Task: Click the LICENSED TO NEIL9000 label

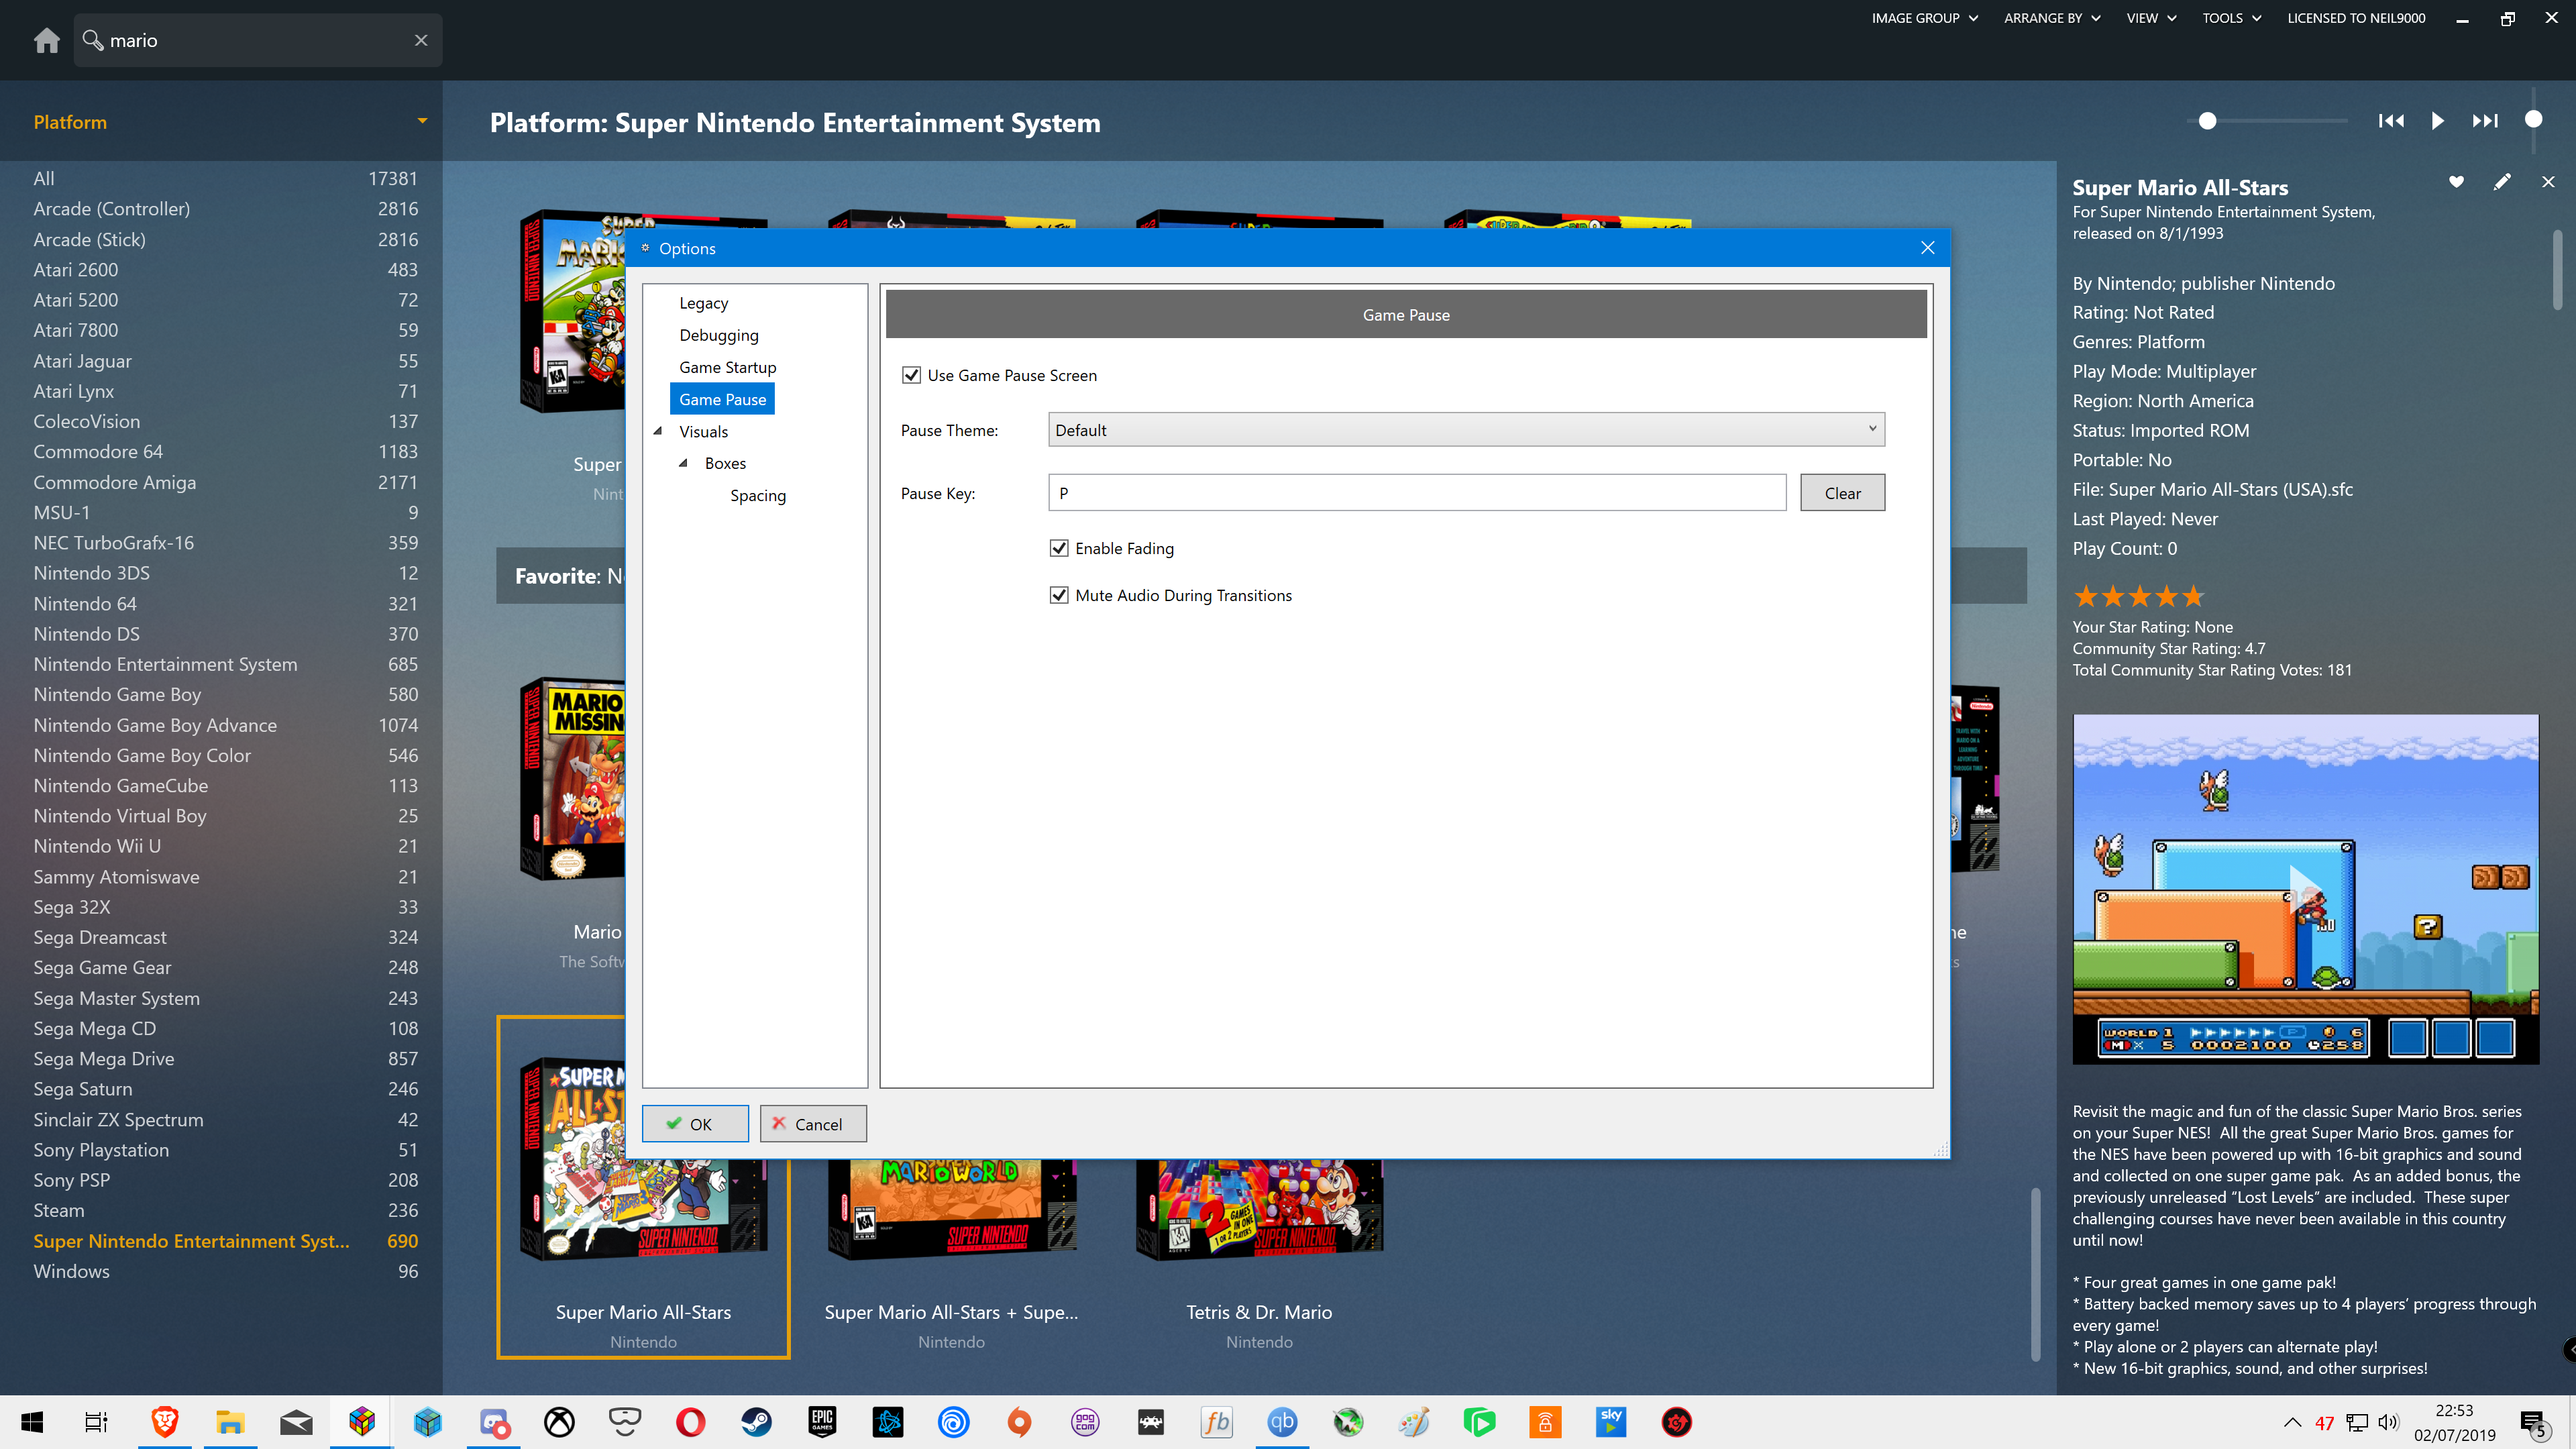Action: click(x=2356, y=18)
